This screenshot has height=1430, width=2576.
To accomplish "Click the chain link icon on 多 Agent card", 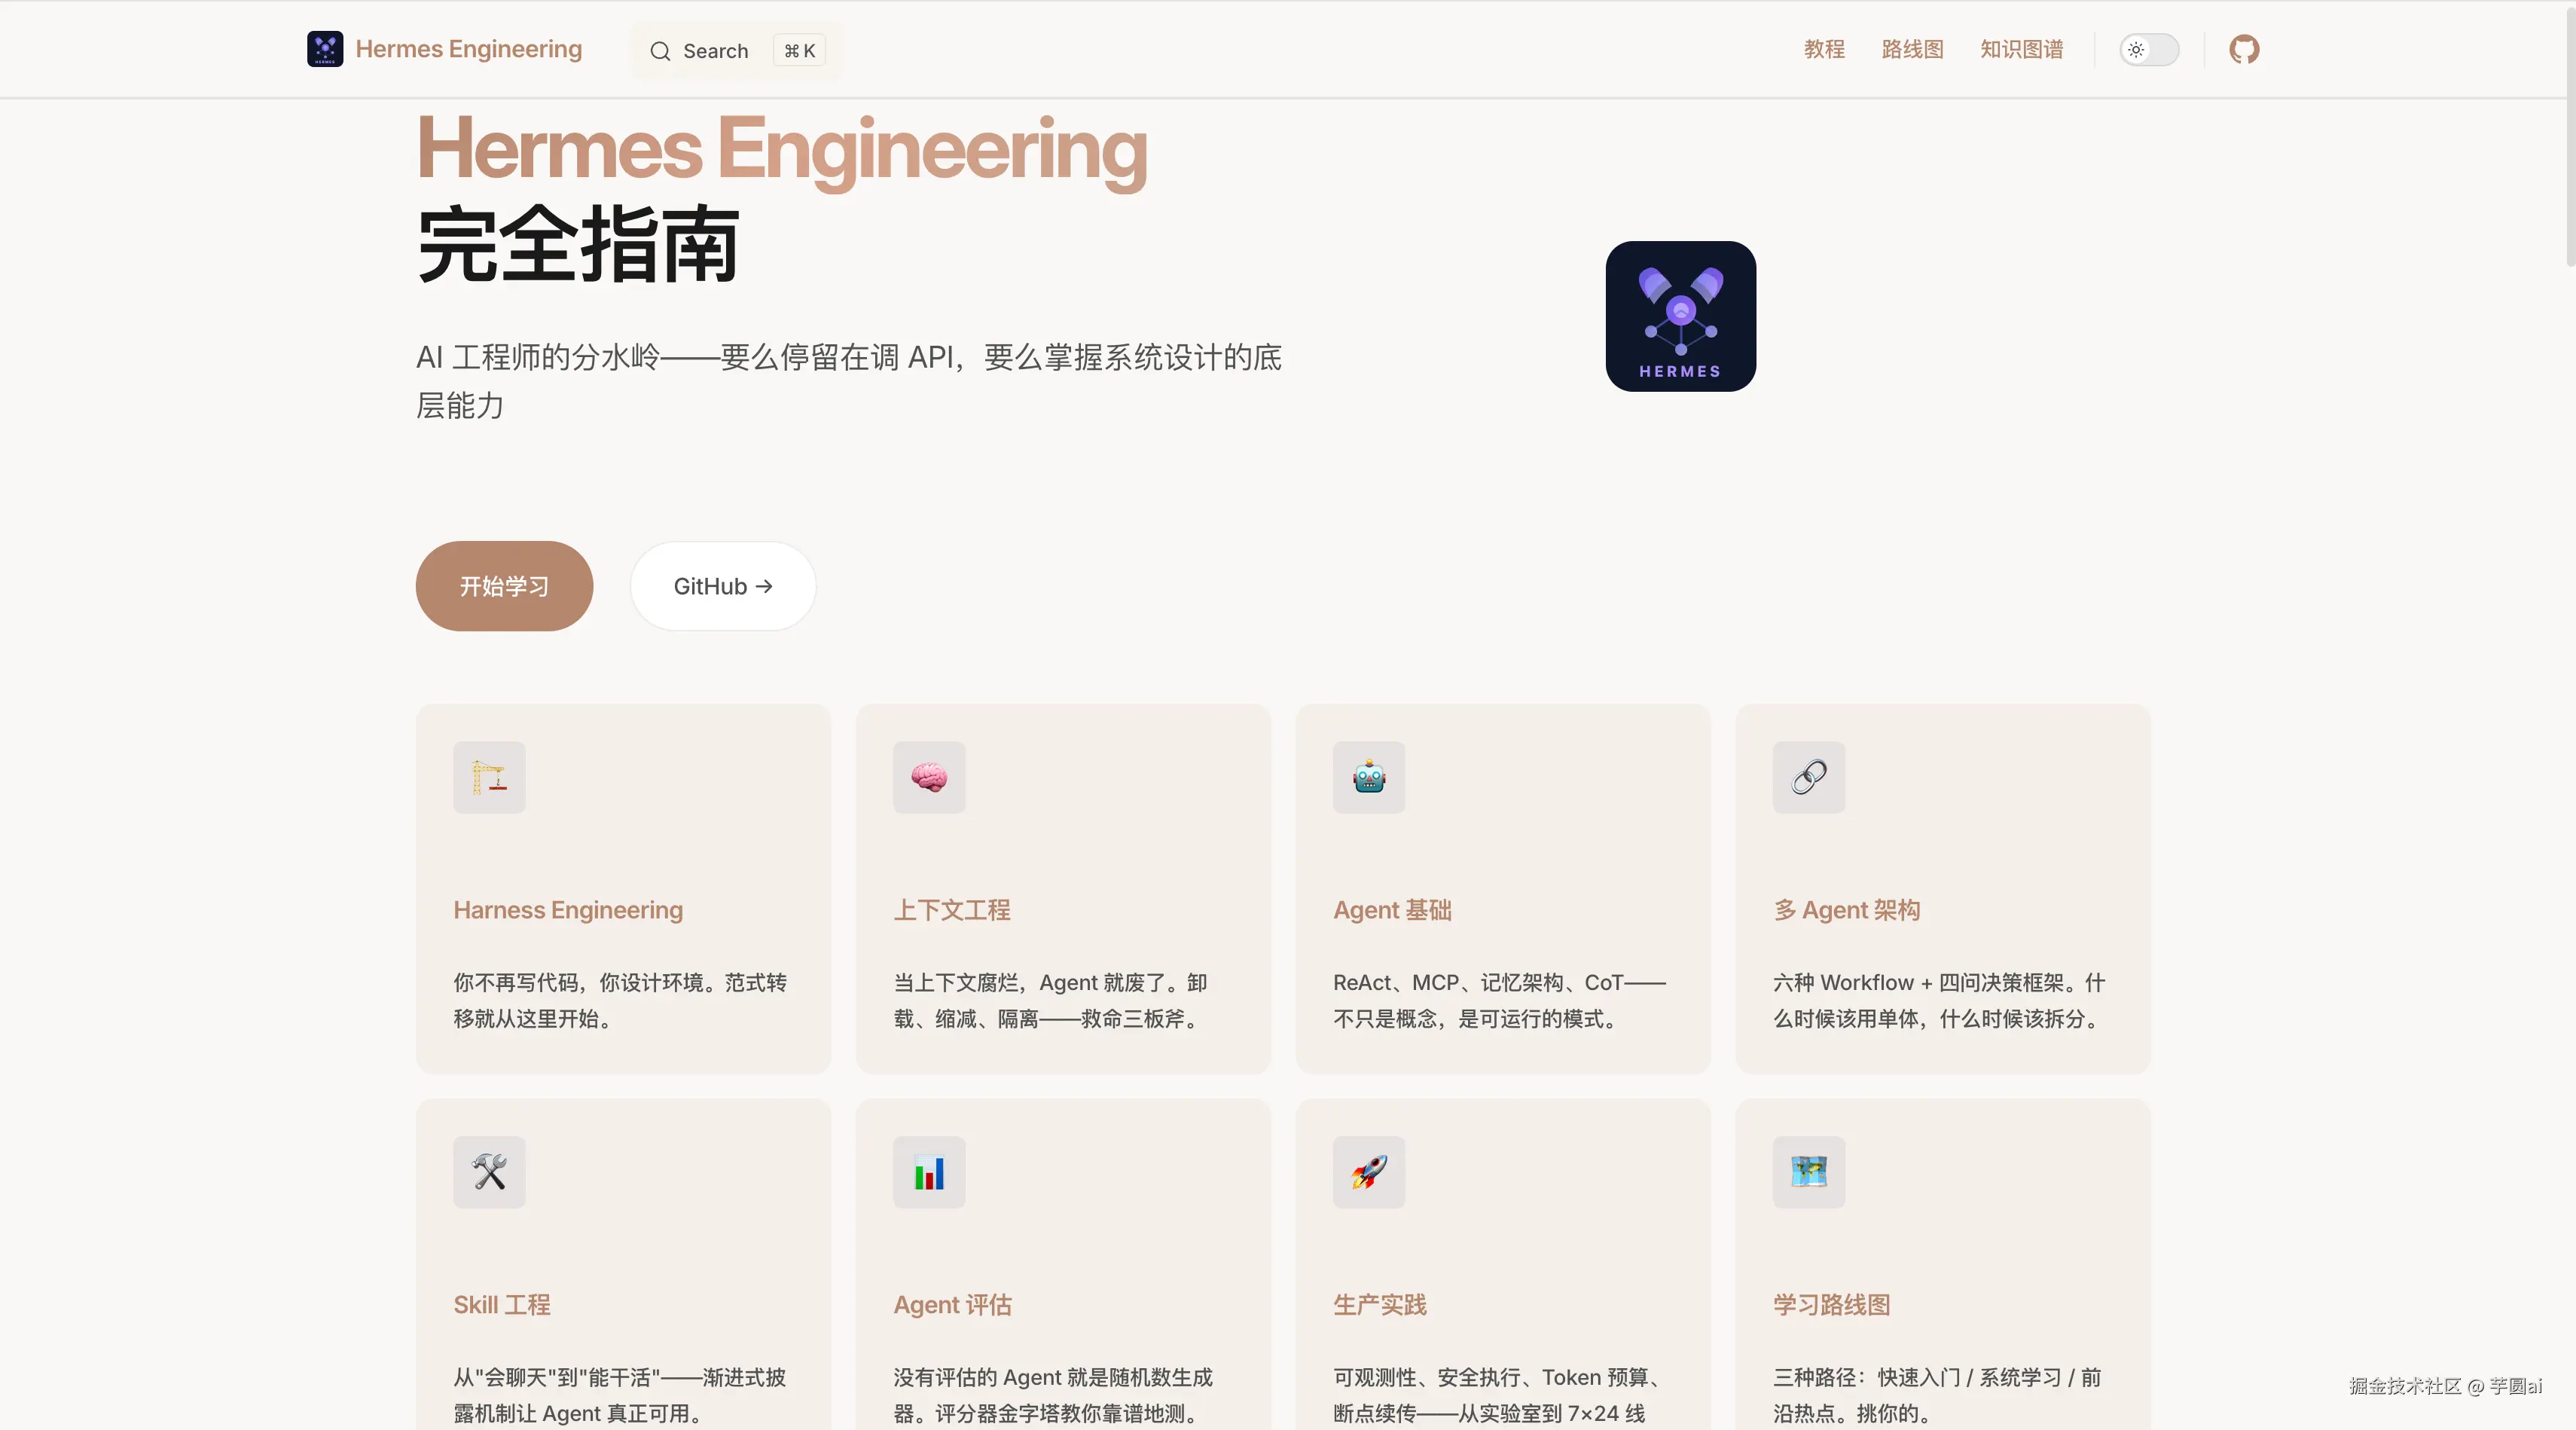I will tap(1809, 777).
